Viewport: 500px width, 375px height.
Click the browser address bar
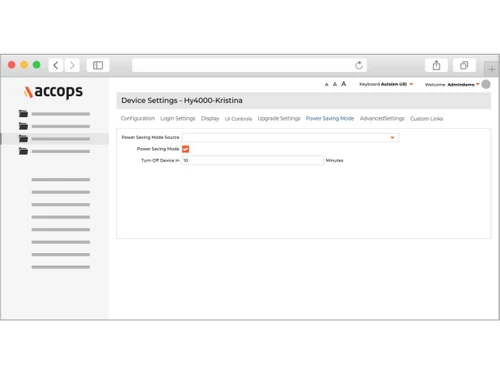[x=249, y=65]
